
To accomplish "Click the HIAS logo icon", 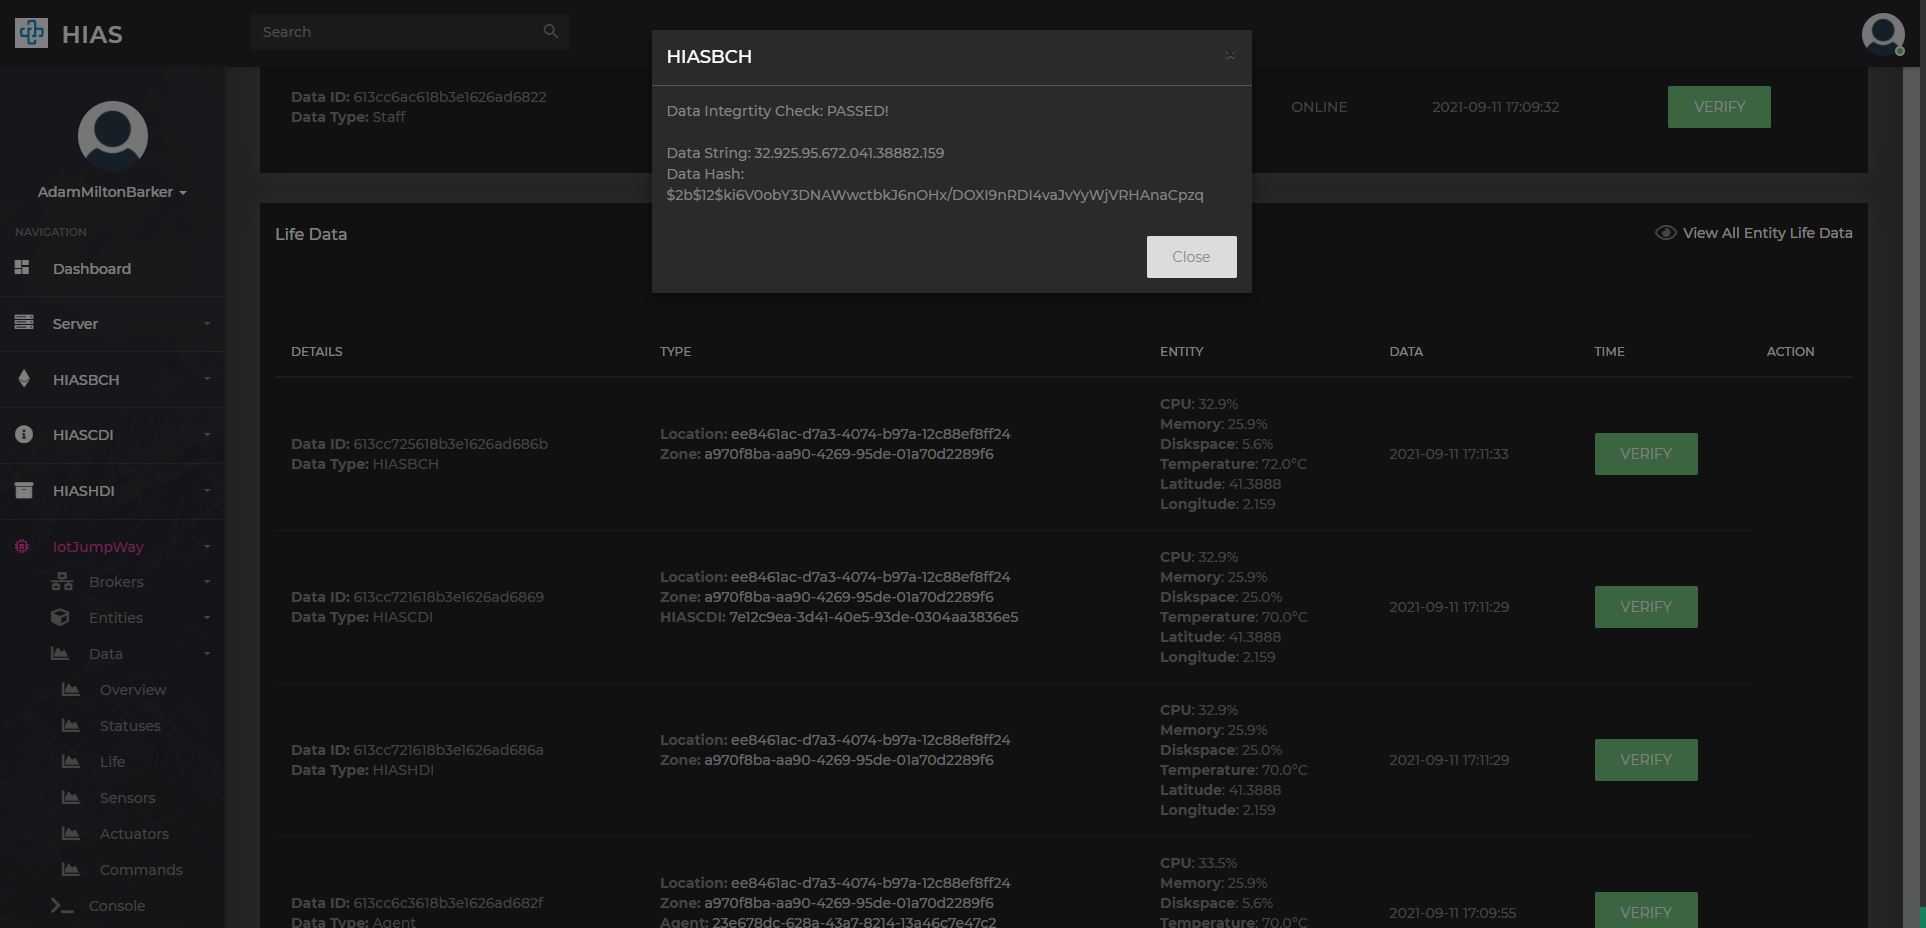I will click(32, 33).
